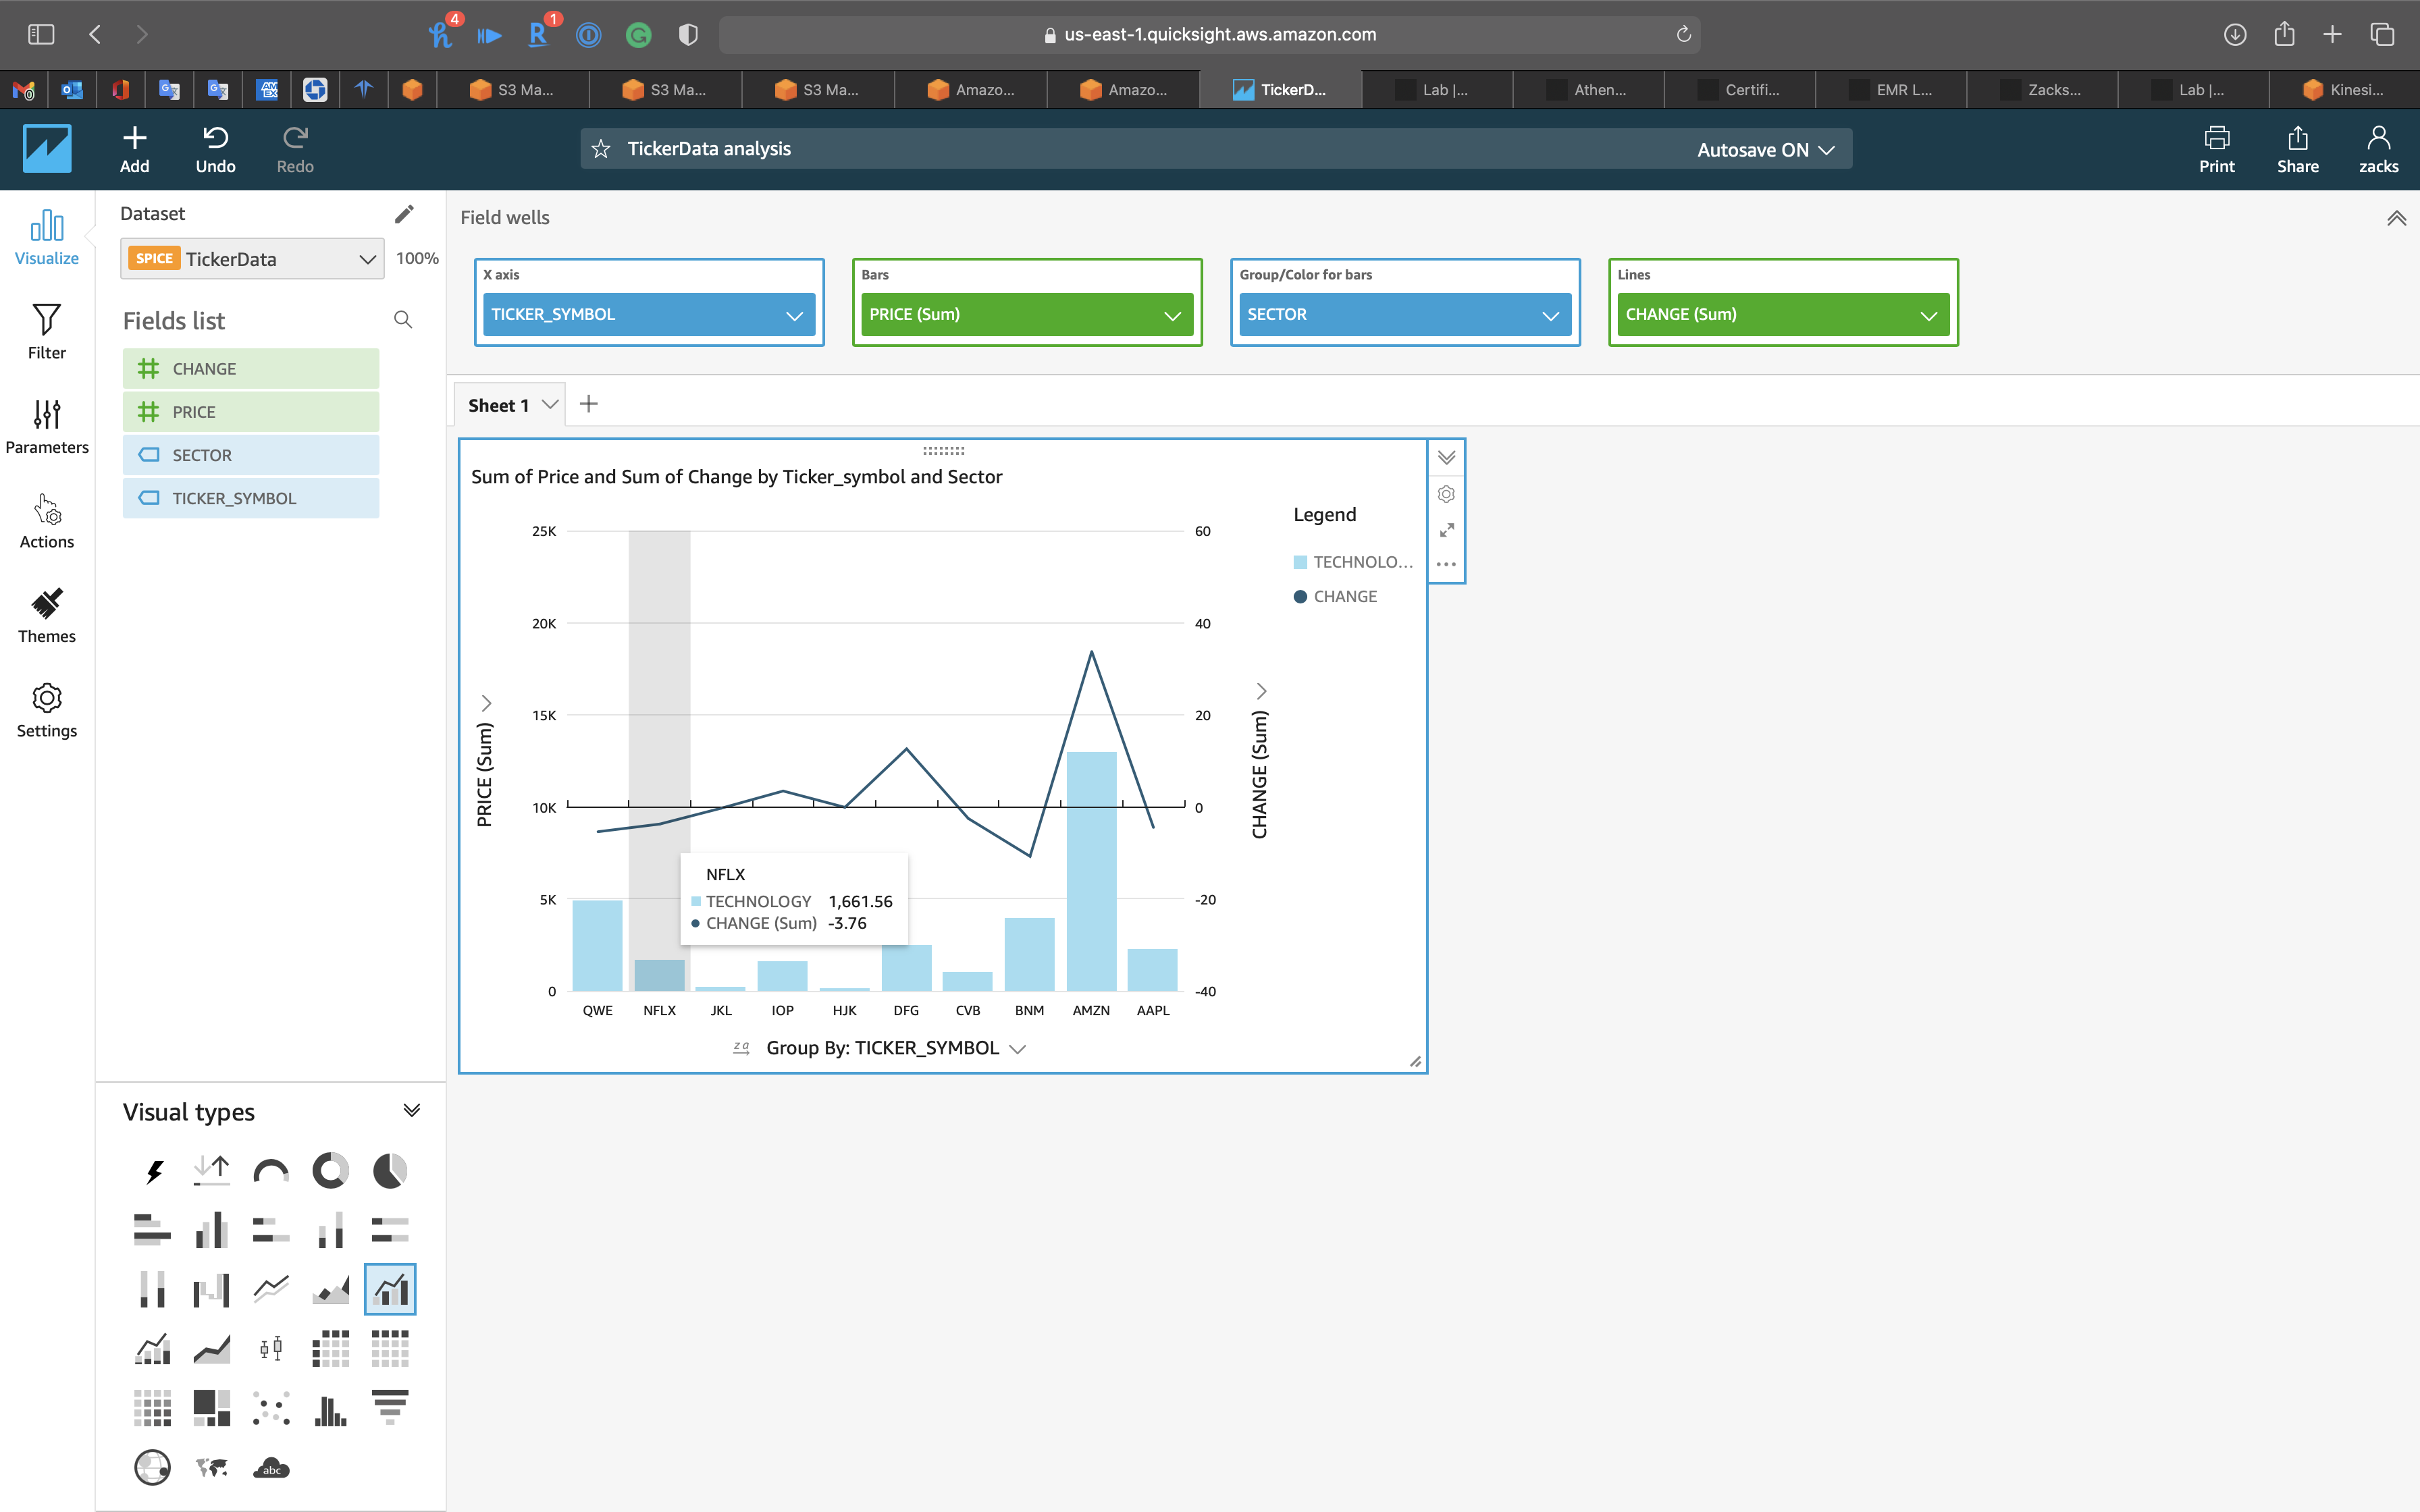Maximize the visual with expand icon
The height and width of the screenshot is (1512, 2420).
(x=1446, y=530)
